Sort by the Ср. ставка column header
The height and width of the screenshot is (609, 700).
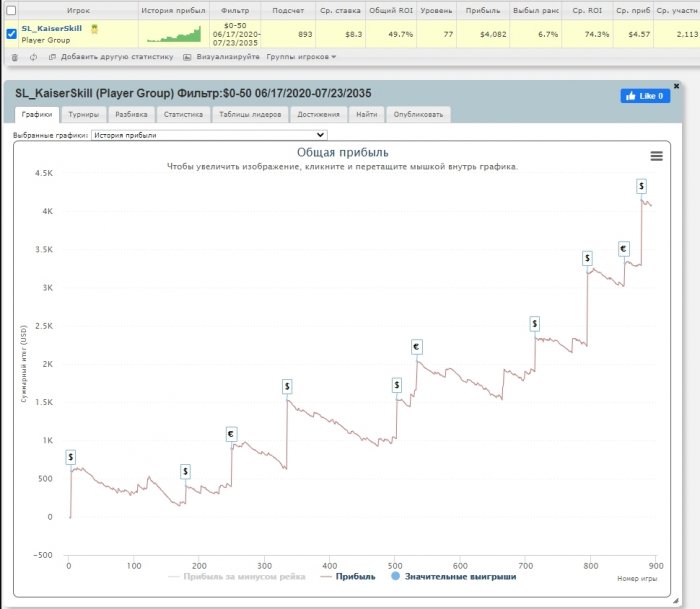340,10
